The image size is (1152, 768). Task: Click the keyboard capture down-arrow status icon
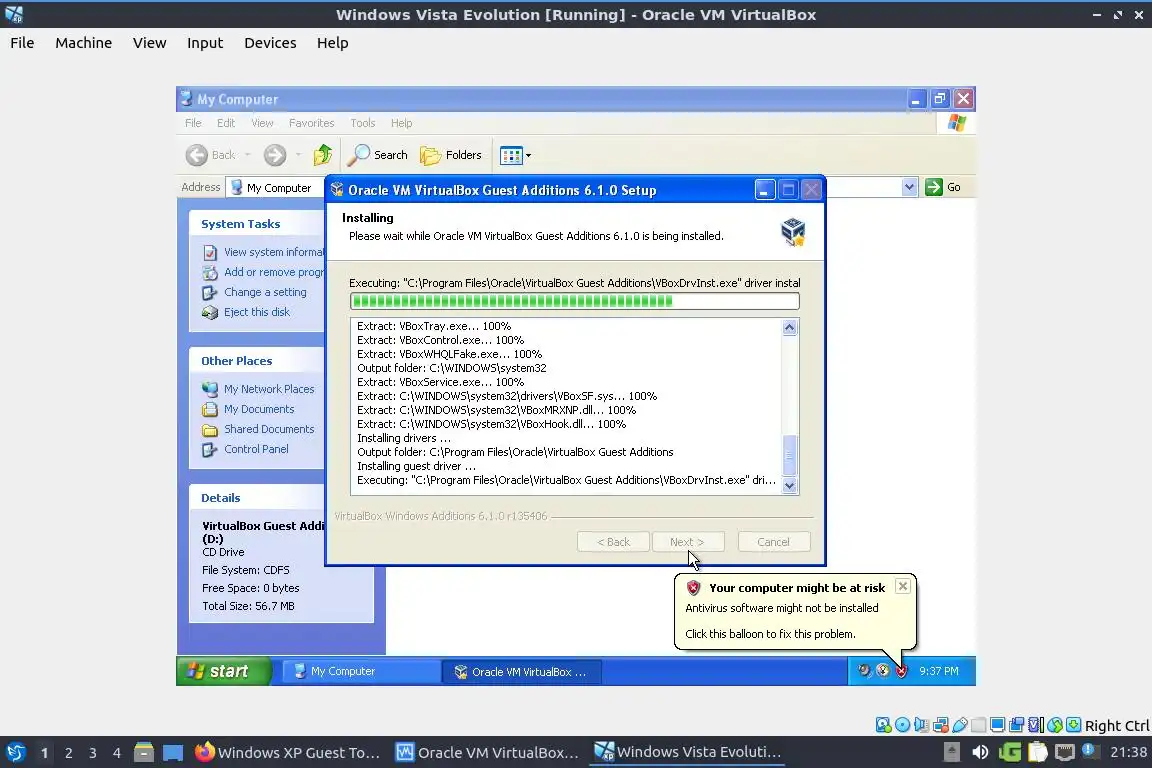(1073, 725)
